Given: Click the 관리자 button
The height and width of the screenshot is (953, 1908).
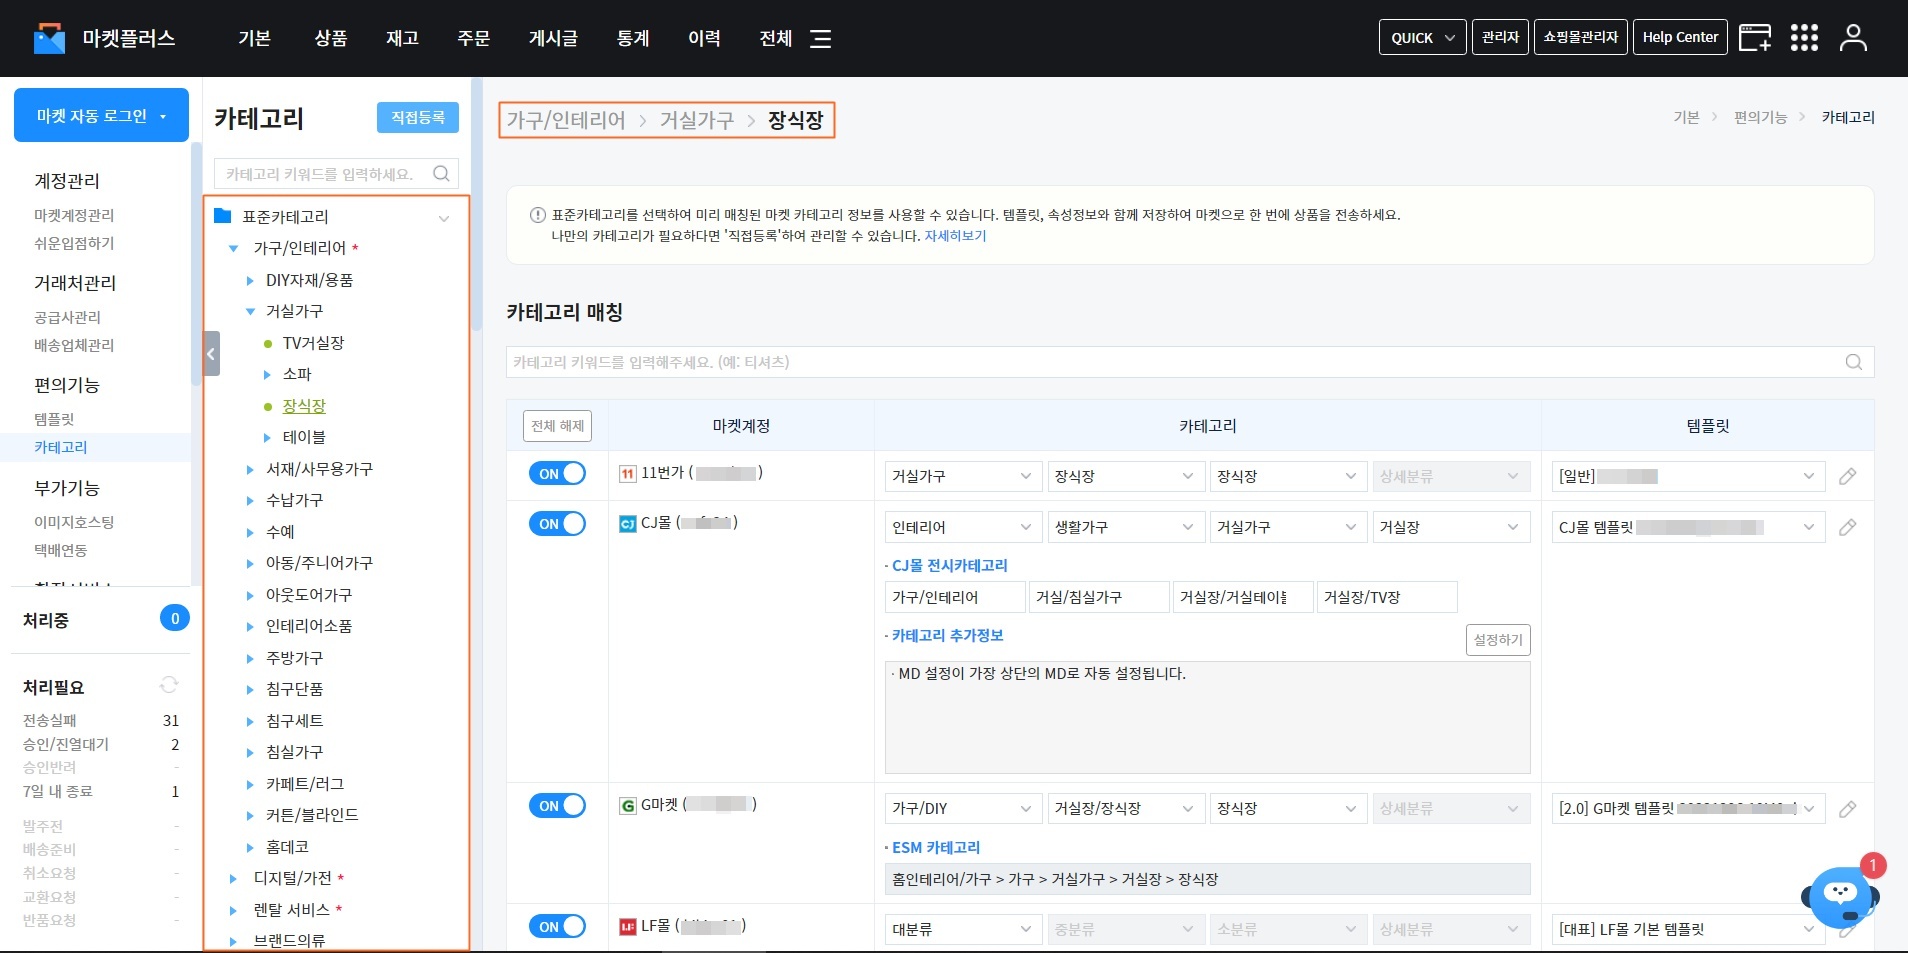Looking at the screenshot, I should 1500,38.
